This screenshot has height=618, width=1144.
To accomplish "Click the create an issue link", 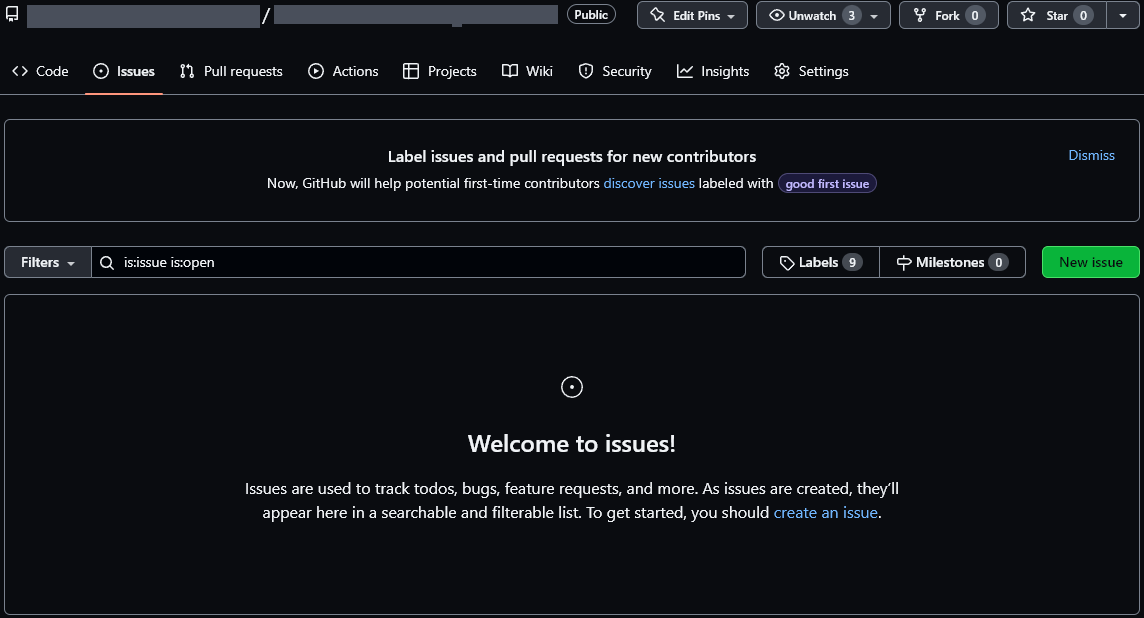I will coord(825,513).
